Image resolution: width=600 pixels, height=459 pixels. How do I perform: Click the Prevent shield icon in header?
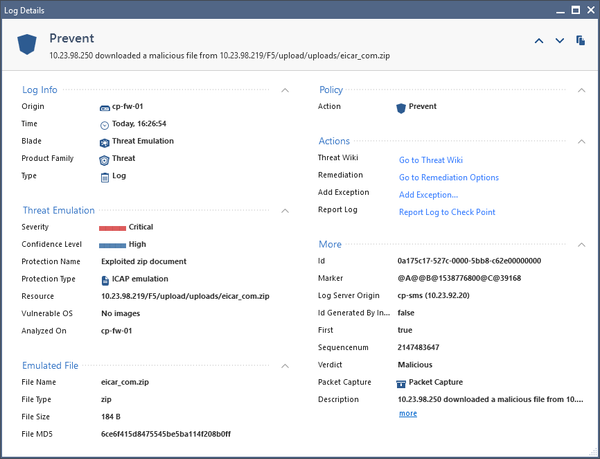27,43
